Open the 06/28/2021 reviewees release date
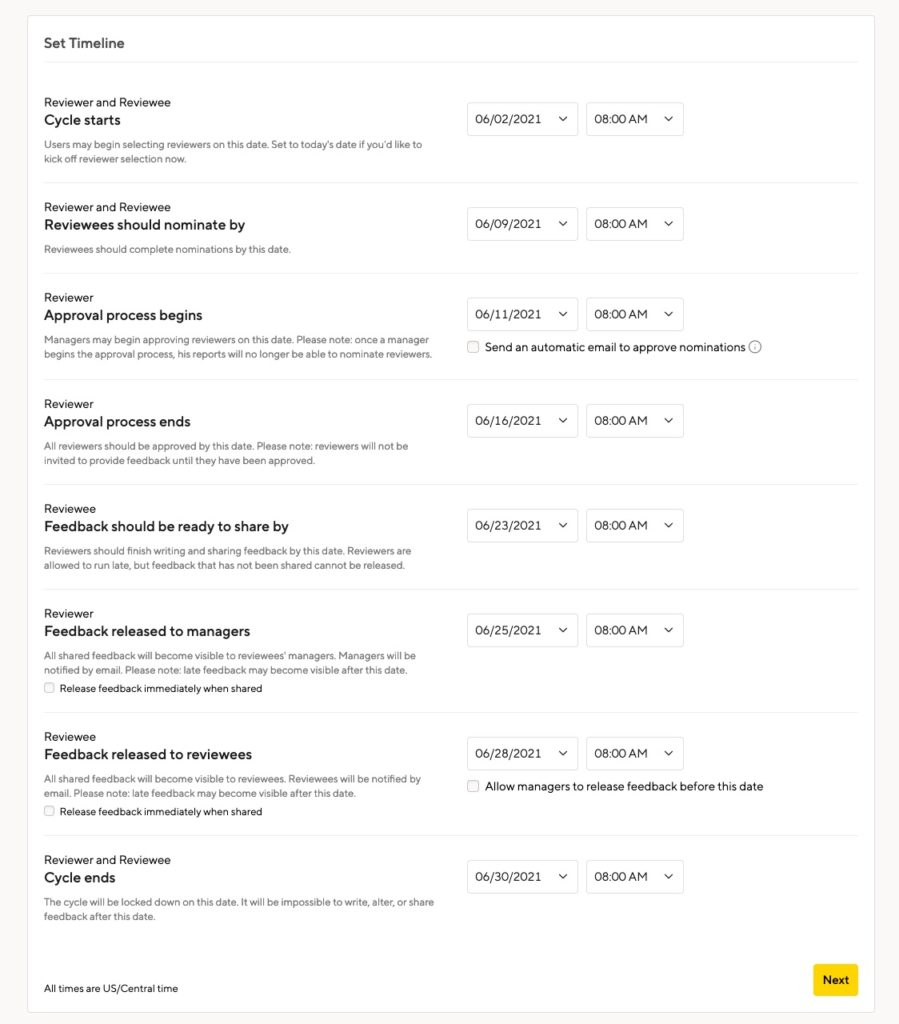Screen dimensions: 899x1024 (522, 754)
